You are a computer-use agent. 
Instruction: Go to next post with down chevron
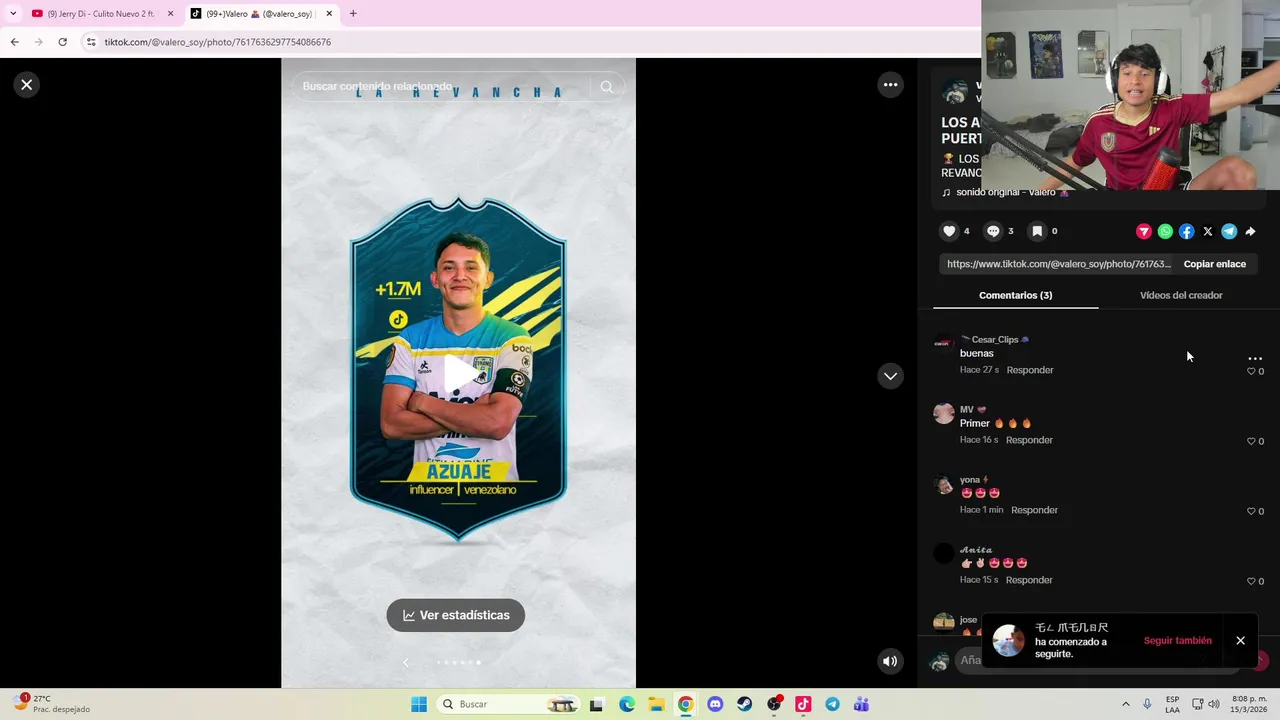tap(890, 376)
